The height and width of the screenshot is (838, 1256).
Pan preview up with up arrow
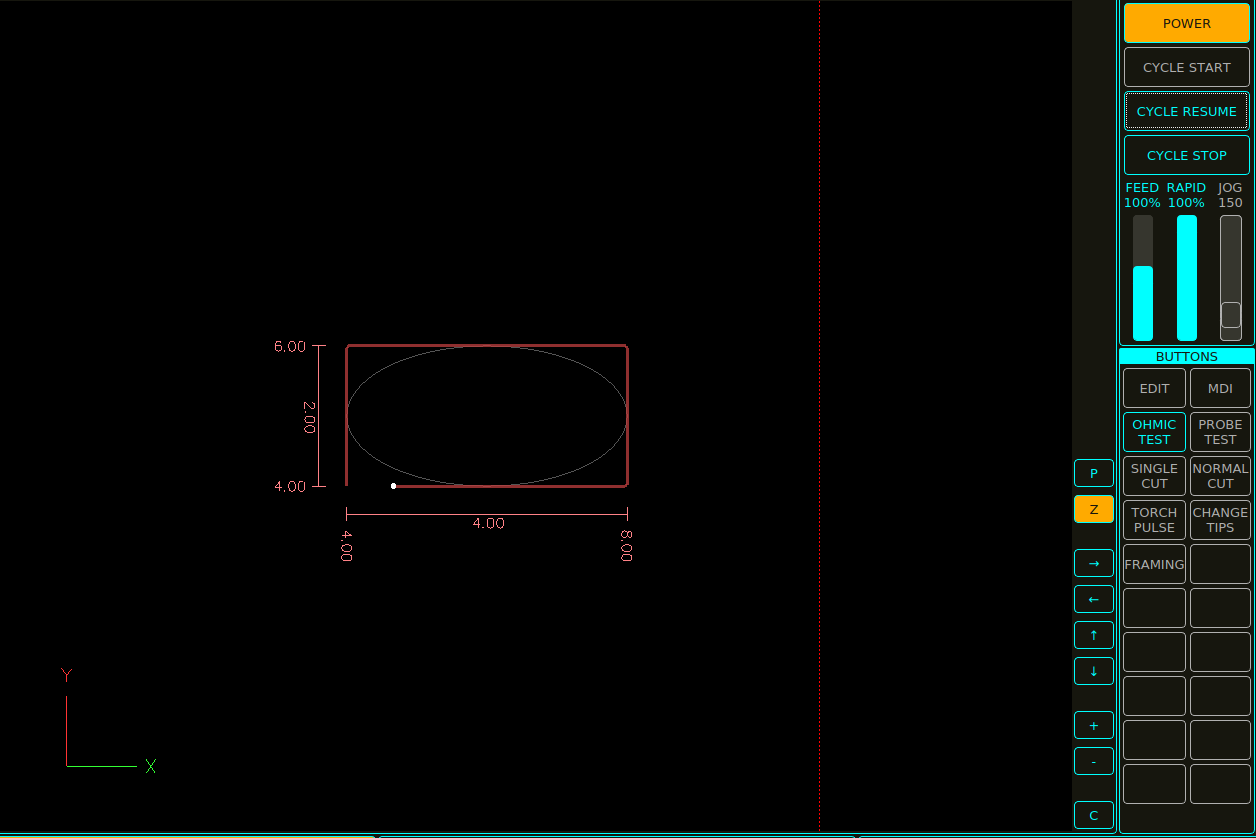[1094, 635]
